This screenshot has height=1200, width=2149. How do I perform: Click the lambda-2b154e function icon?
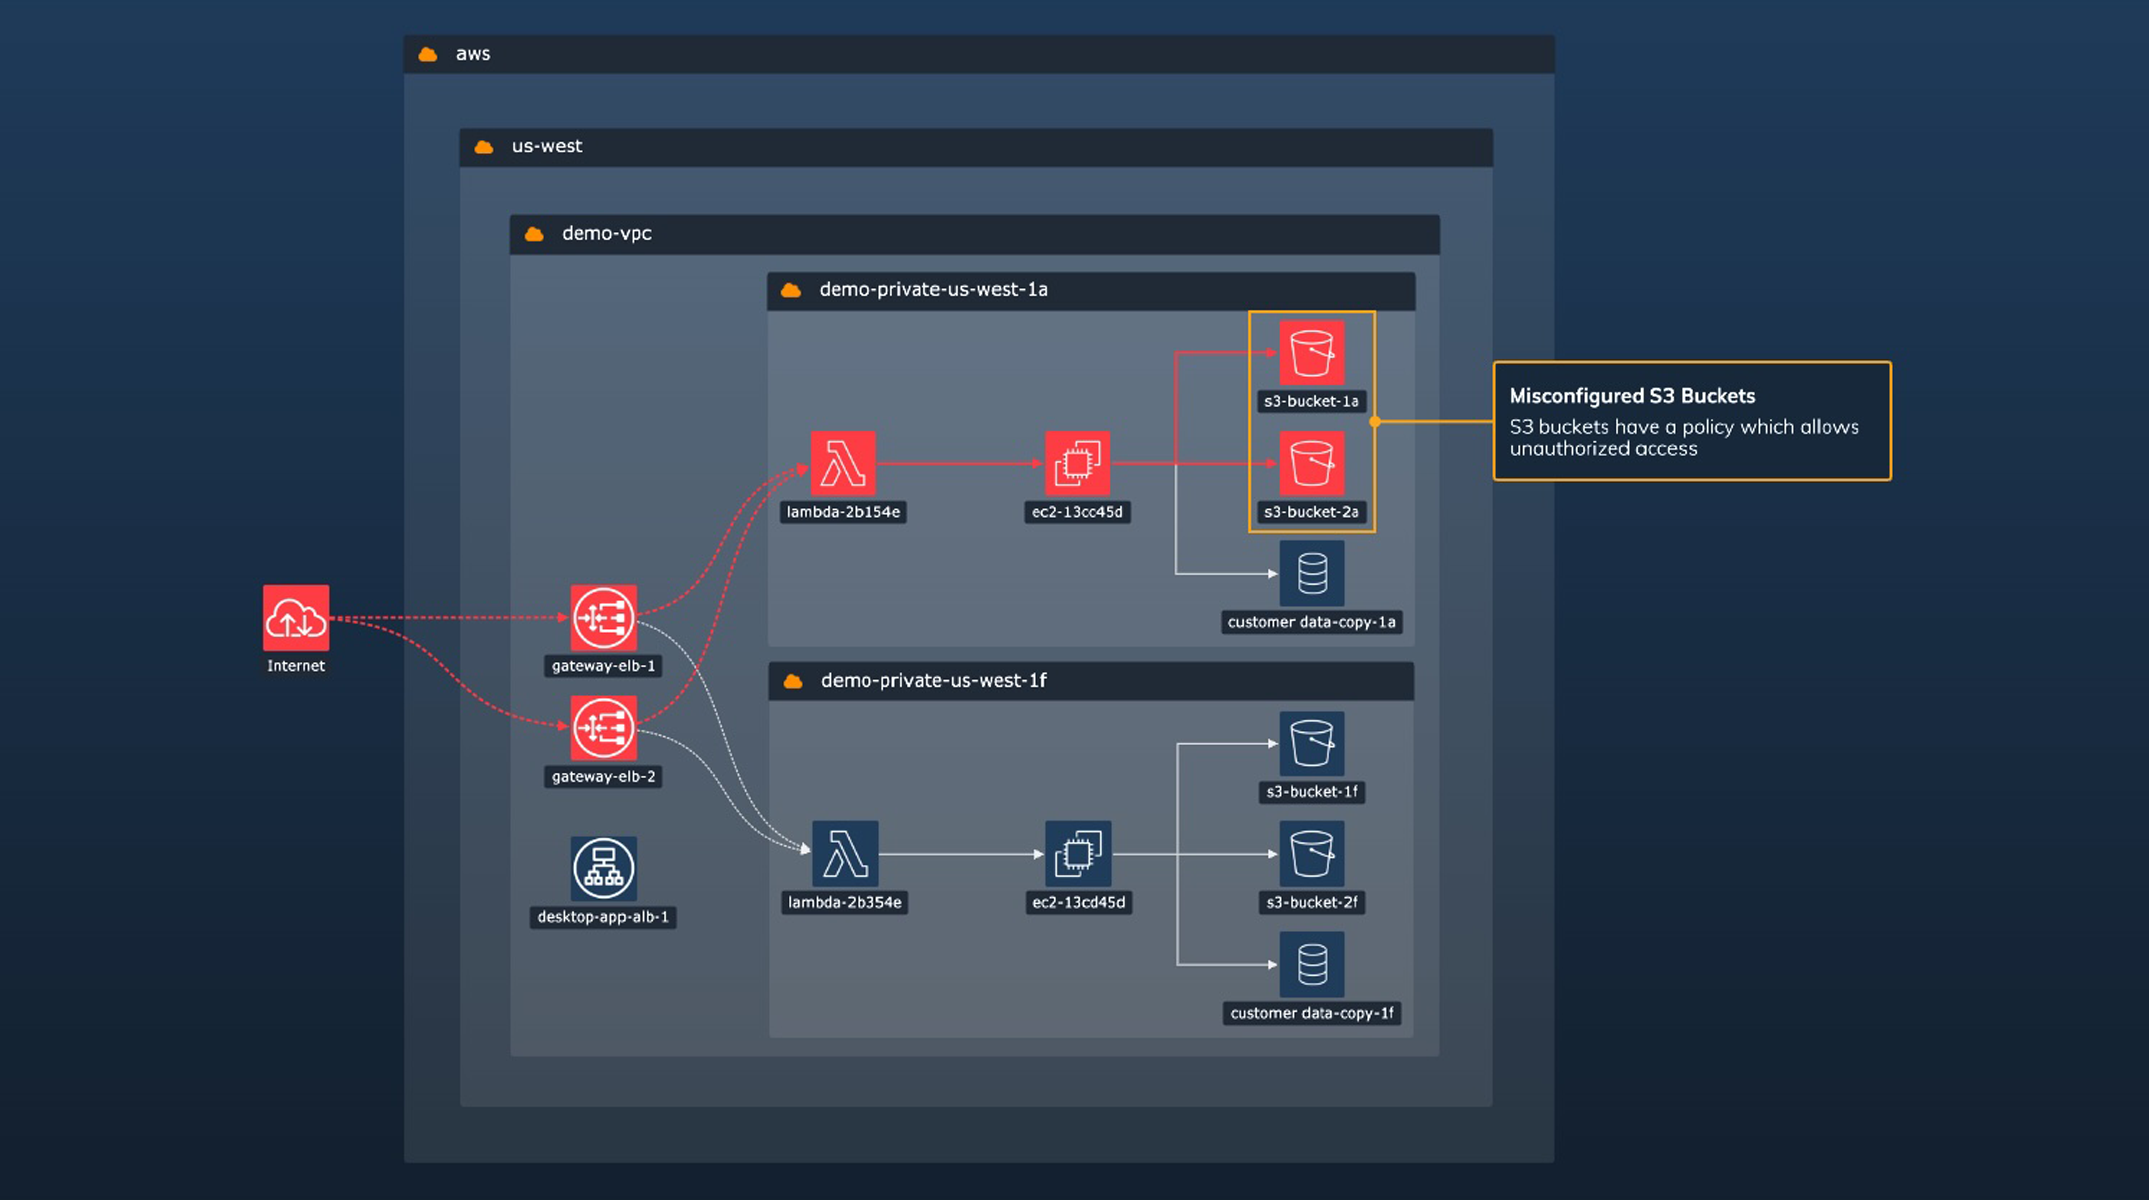pyautogui.click(x=843, y=463)
